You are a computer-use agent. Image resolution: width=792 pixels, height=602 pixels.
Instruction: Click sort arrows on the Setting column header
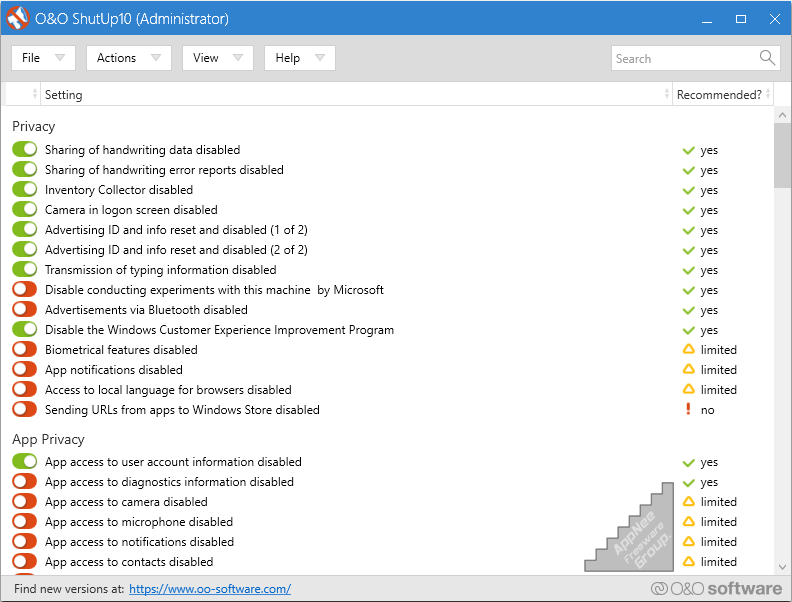coord(667,93)
